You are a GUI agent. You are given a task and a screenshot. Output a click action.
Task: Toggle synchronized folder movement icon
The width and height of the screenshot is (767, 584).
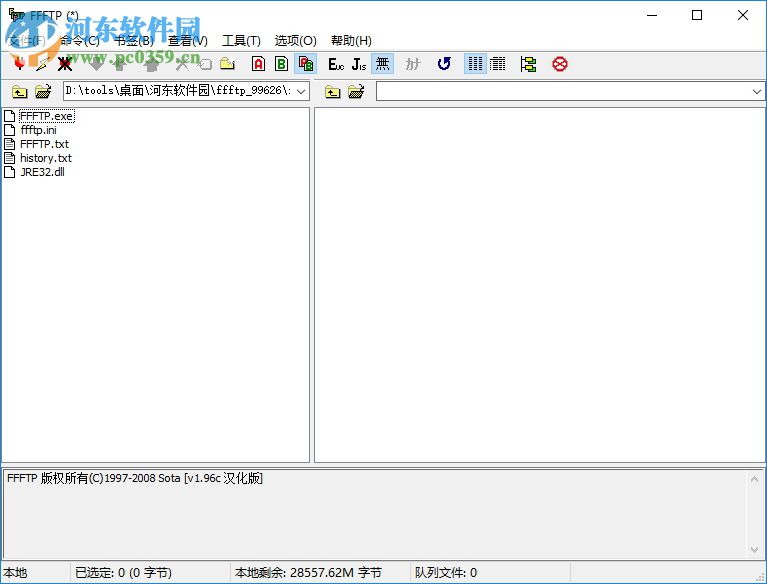pyautogui.click(x=528, y=64)
